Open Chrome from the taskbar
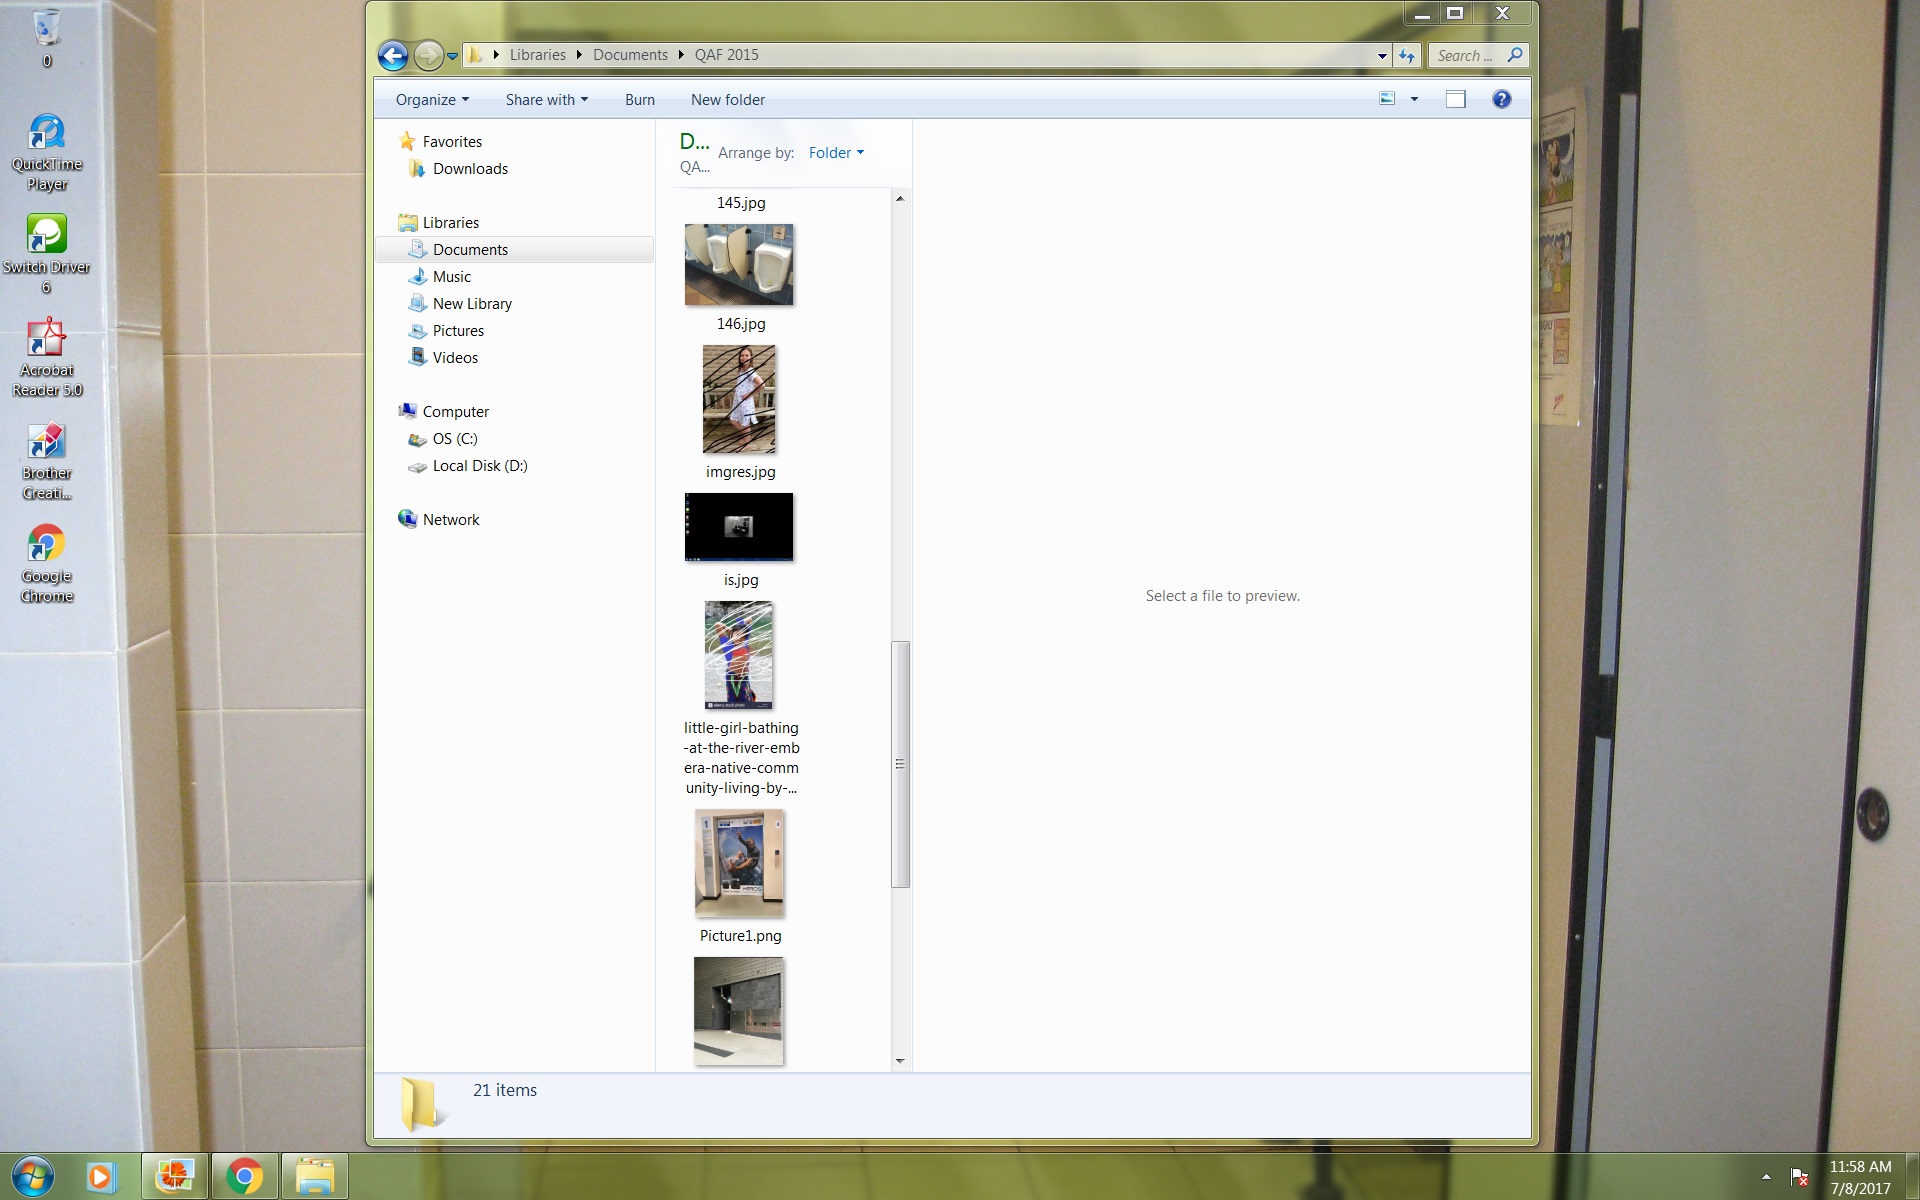 (244, 1177)
